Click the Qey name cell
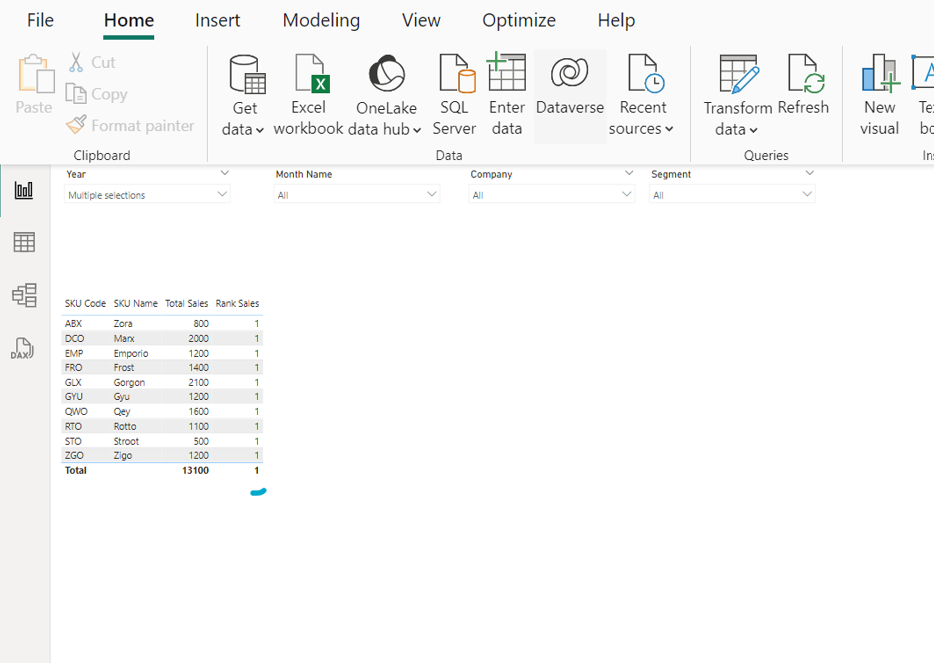This screenshot has height=663, width=934. pyautogui.click(x=122, y=412)
